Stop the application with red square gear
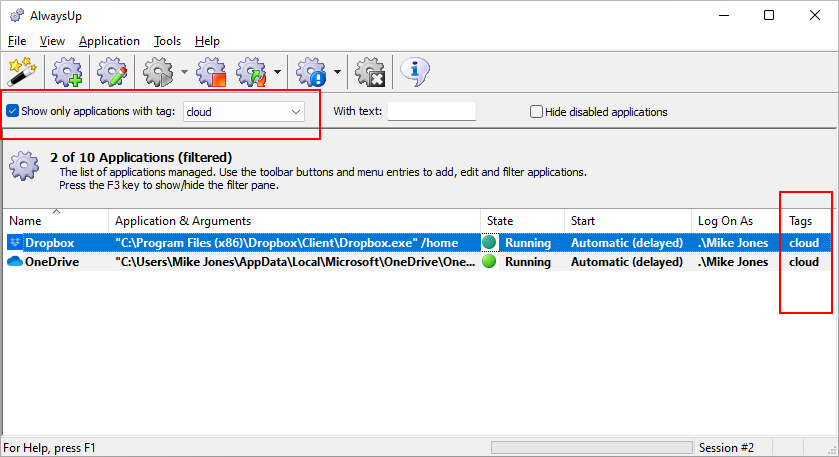Image resolution: width=839 pixels, height=457 pixels. (211, 72)
